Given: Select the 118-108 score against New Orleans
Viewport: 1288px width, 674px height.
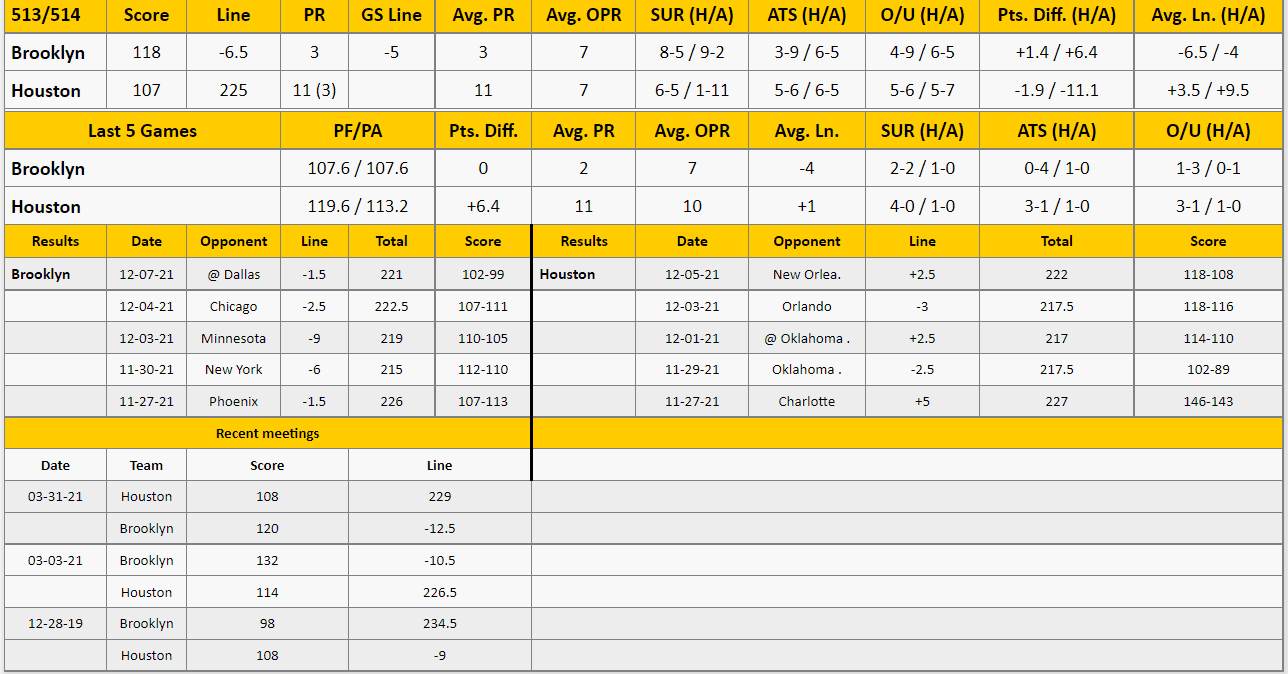Looking at the screenshot, I should click(x=1207, y=274).
